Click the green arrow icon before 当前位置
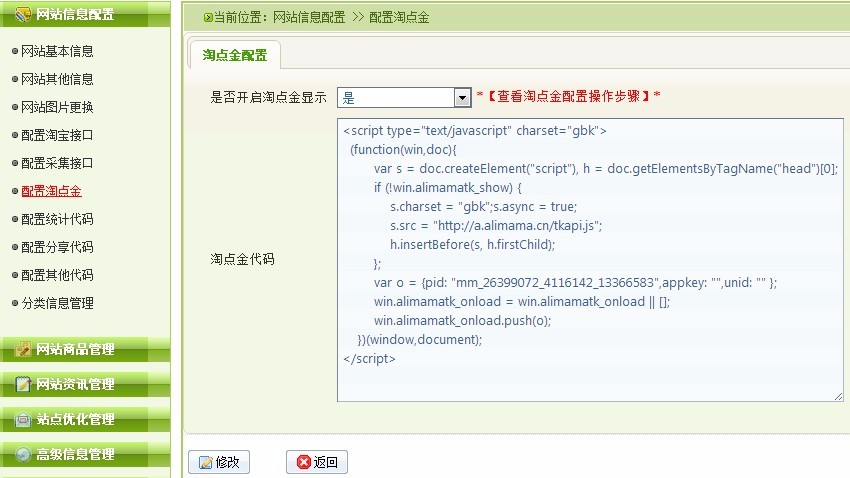The image size is (850, 478). 208,18
